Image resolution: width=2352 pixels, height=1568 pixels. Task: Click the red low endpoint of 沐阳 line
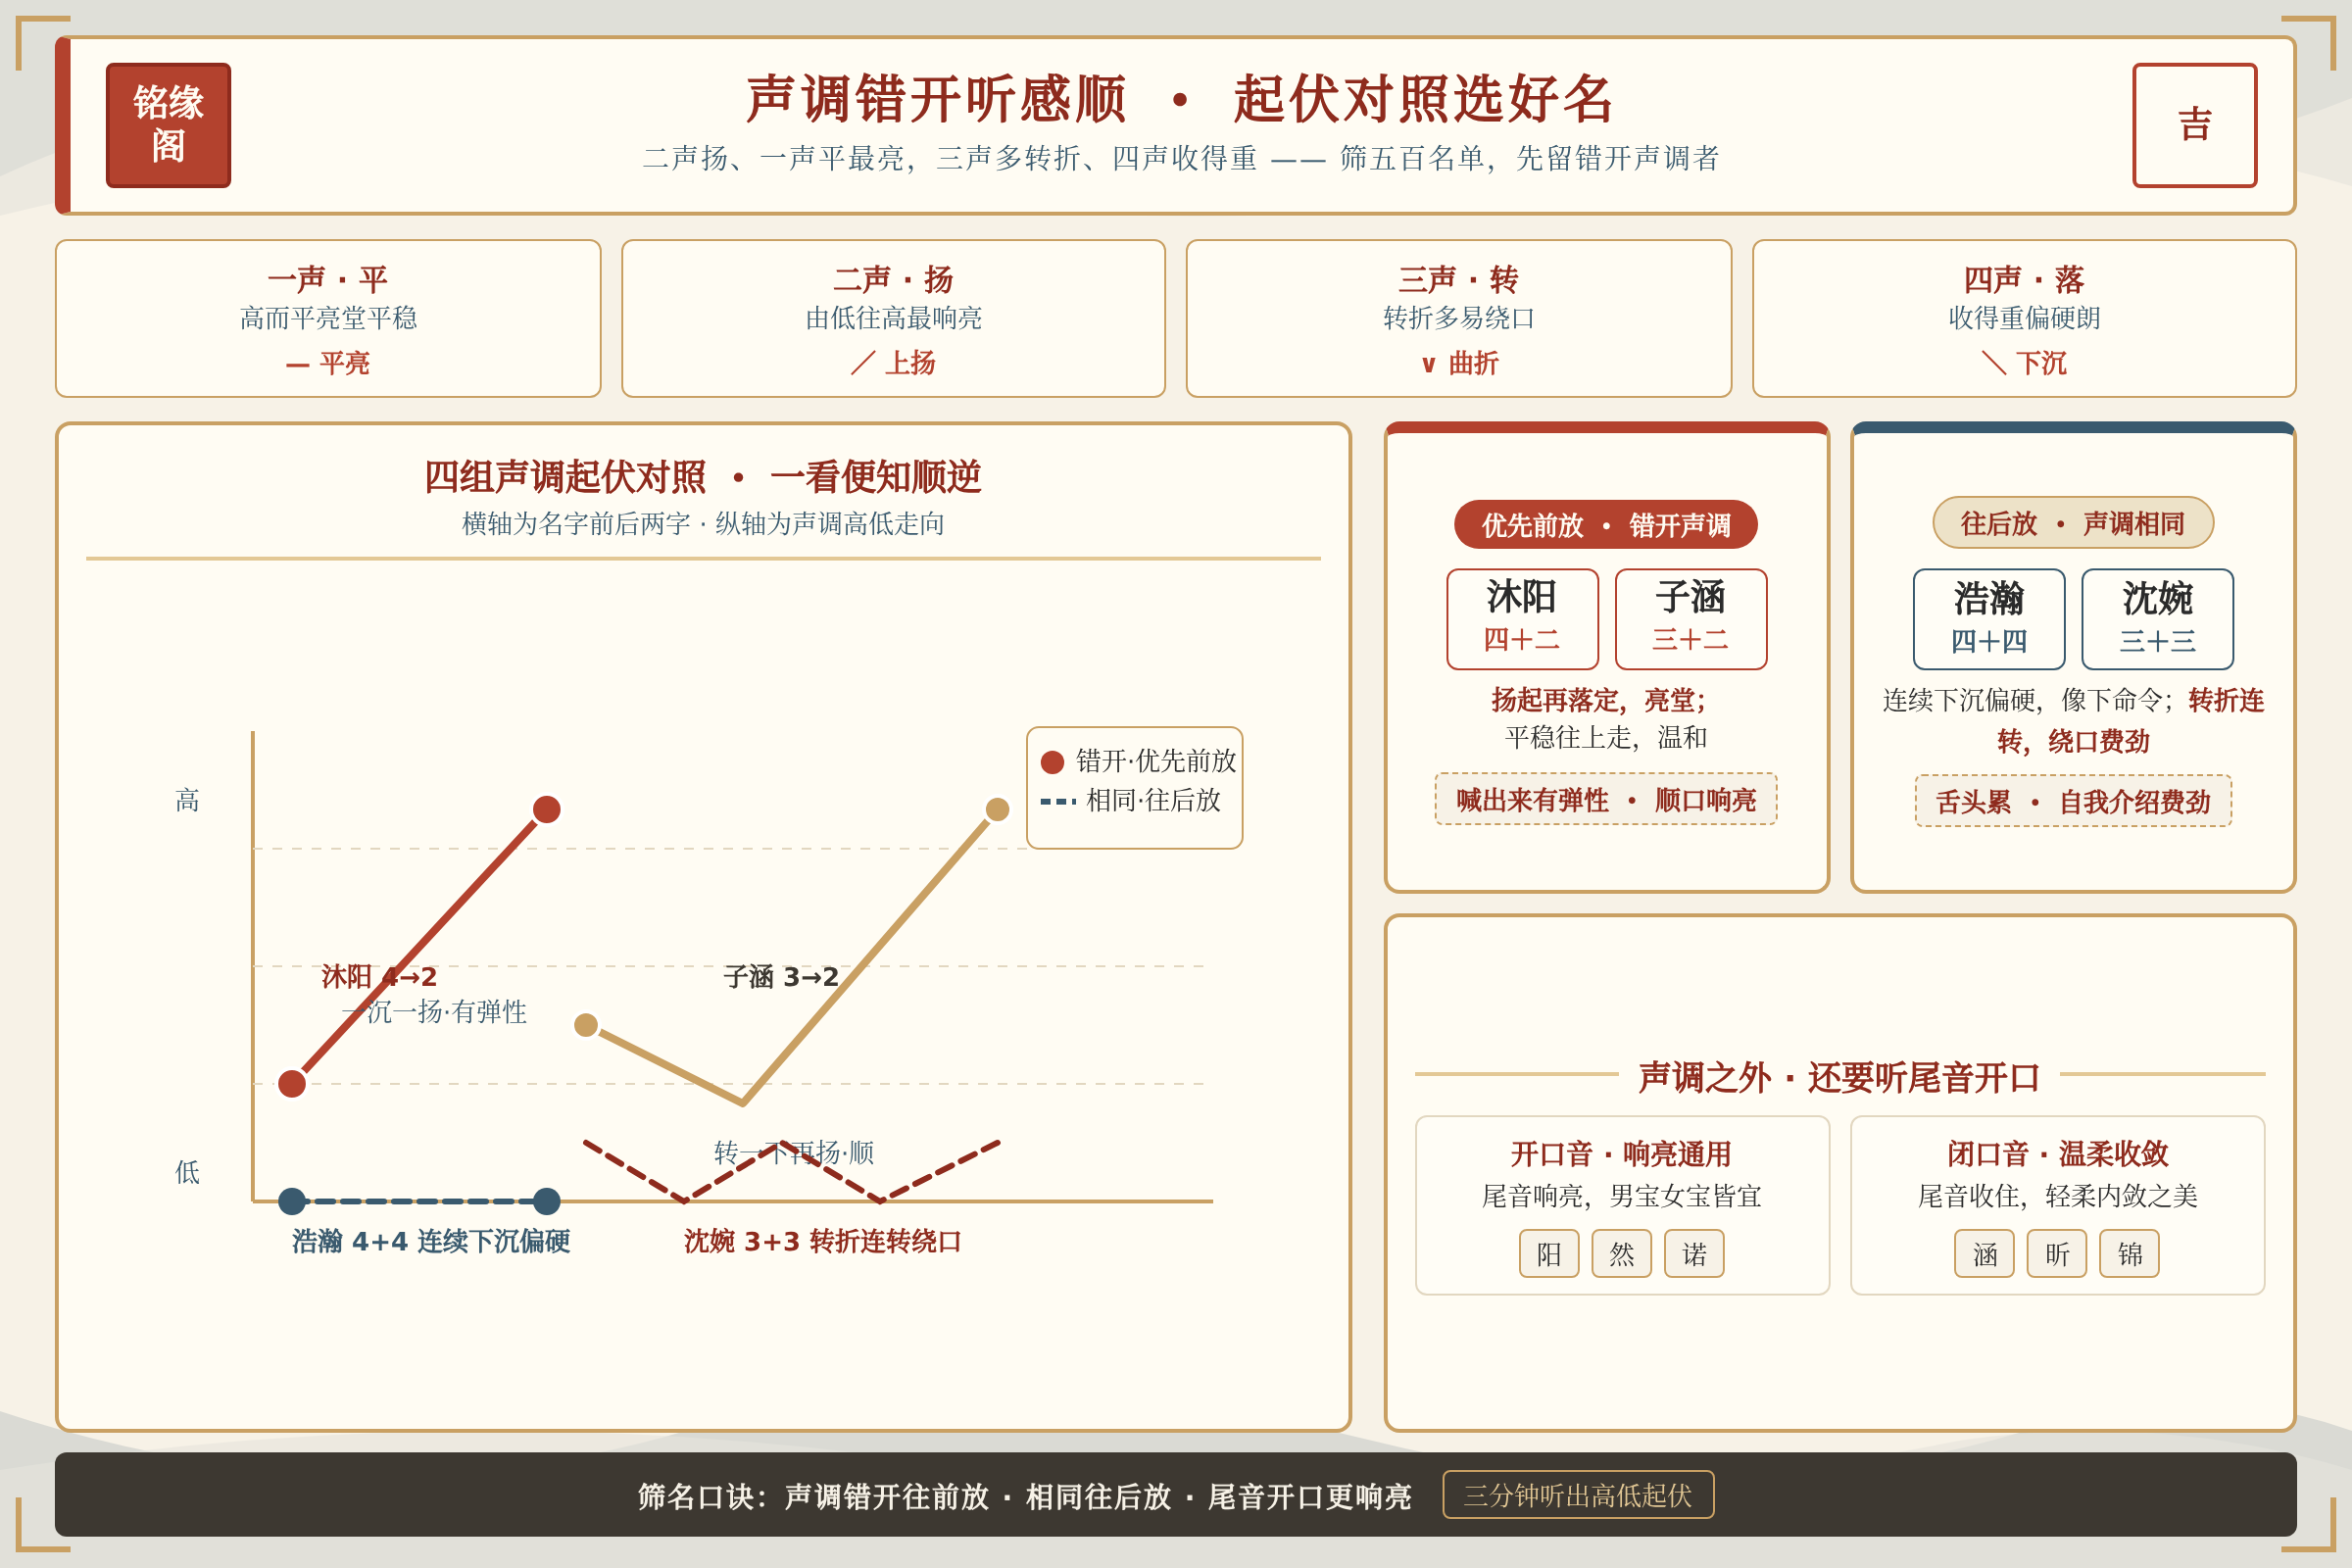(x=292, y=1083)
